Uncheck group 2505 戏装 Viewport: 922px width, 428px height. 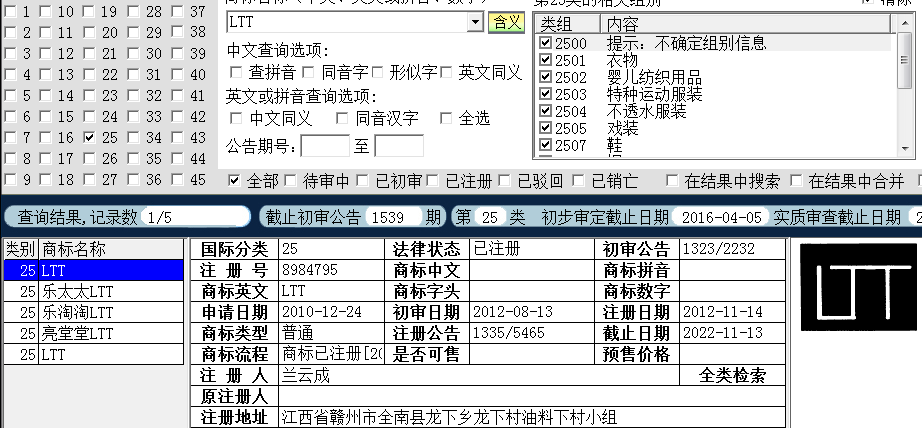545,128
